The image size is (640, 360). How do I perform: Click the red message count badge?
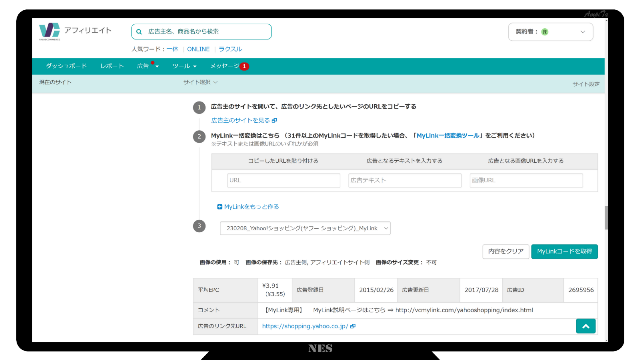tap(244, 66)
